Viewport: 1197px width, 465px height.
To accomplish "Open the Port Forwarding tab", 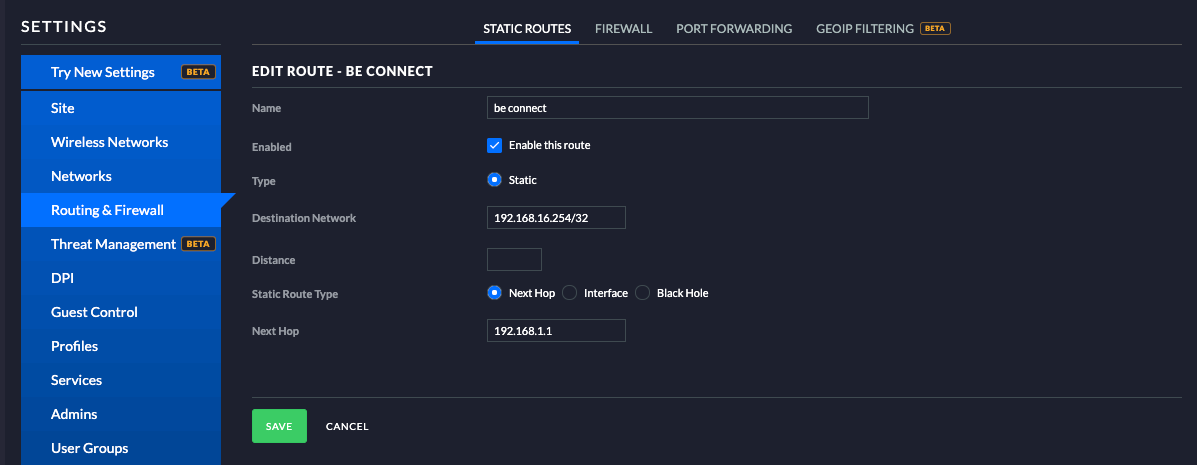I will (x=734, y=29).
